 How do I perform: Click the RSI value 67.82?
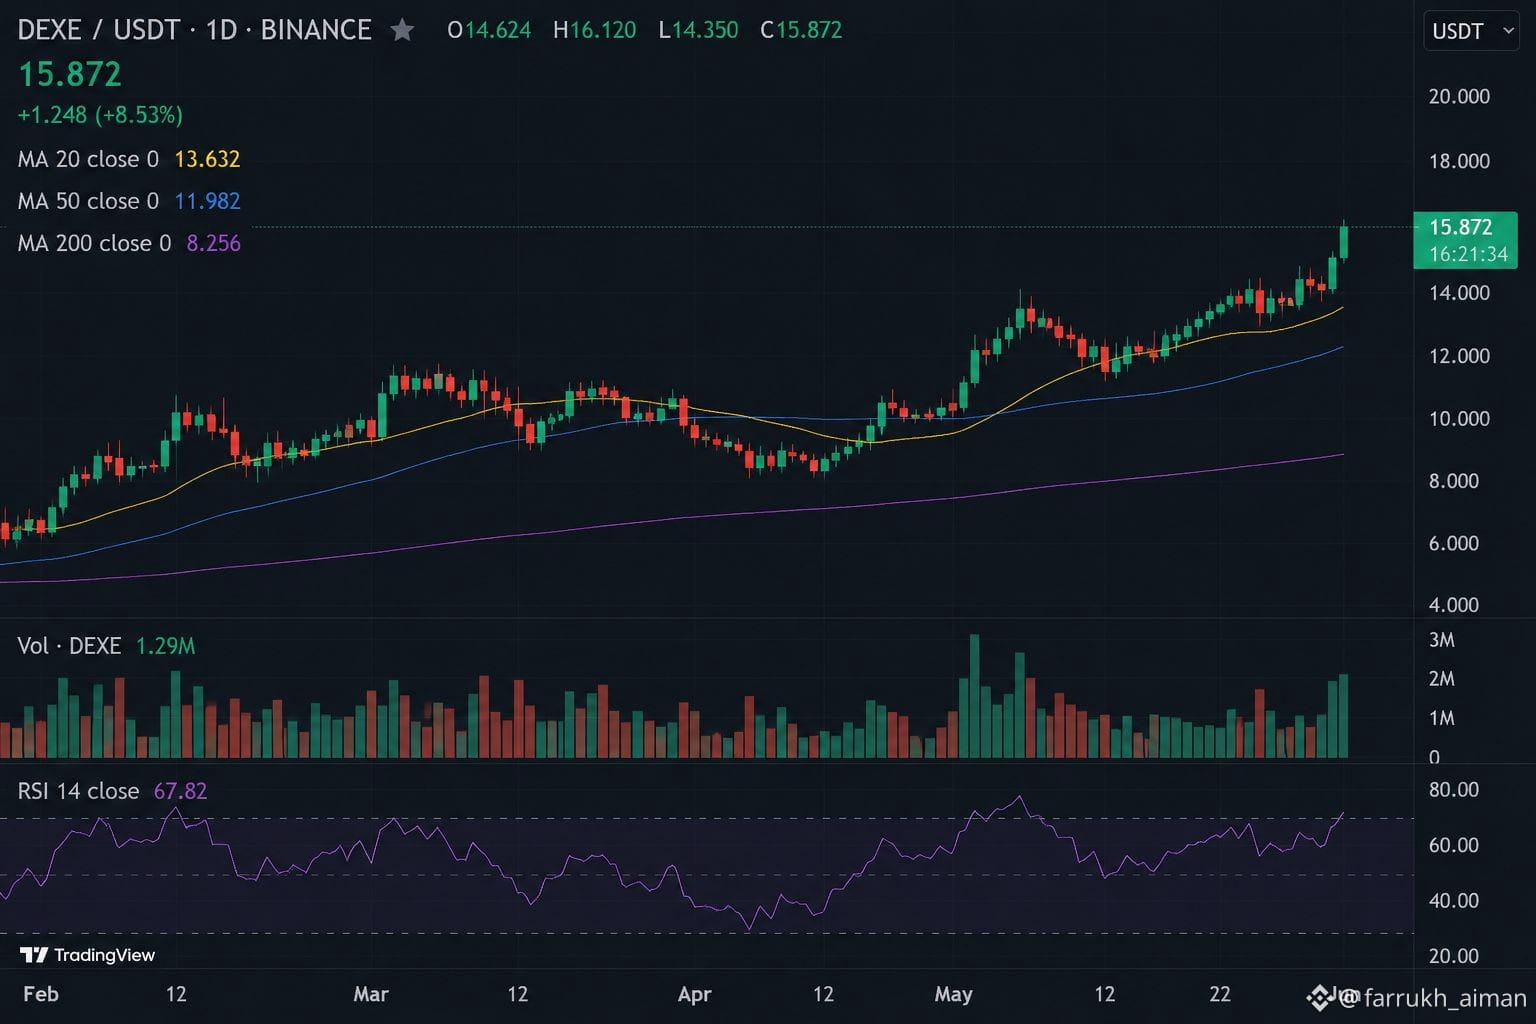(180, 791)
